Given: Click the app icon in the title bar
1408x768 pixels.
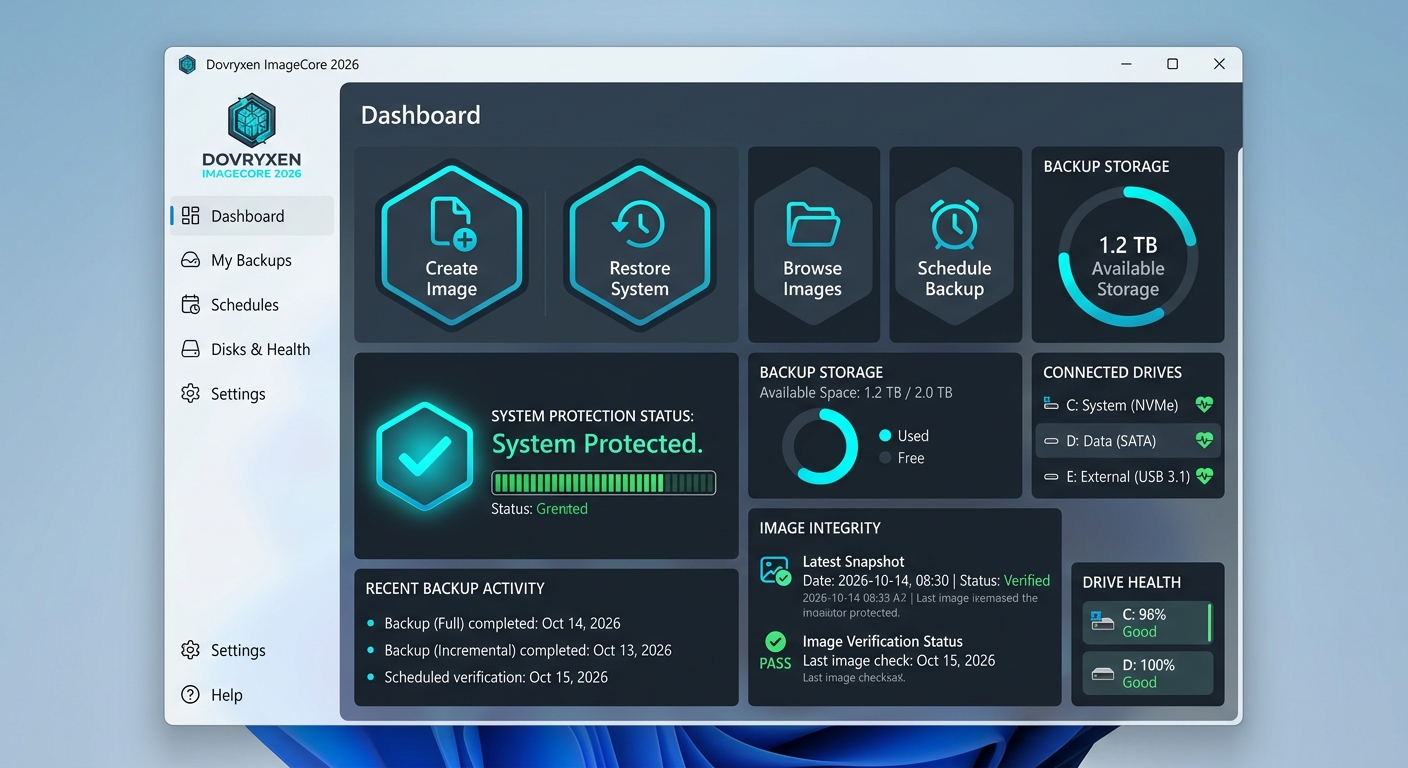Looking at the screenshot, I should click(187, 65).
